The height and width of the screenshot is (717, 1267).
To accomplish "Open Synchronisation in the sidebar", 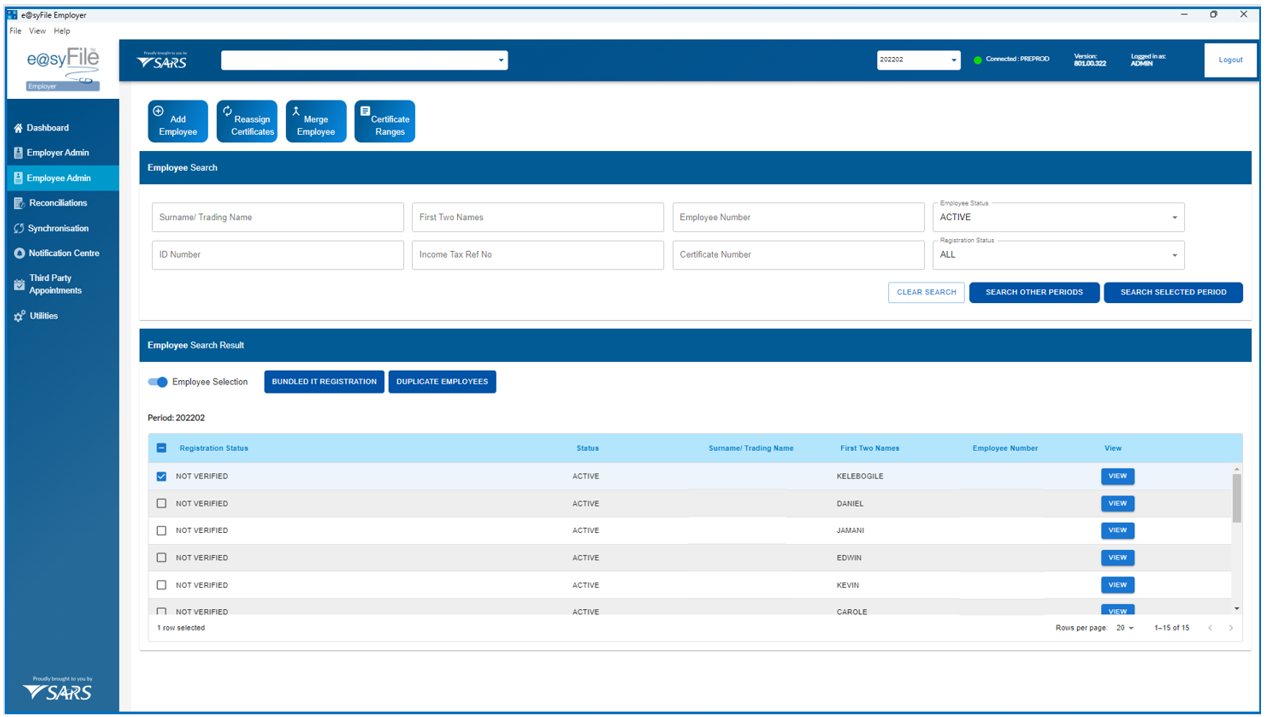I will pyautogui.click(x=57, y=228).
